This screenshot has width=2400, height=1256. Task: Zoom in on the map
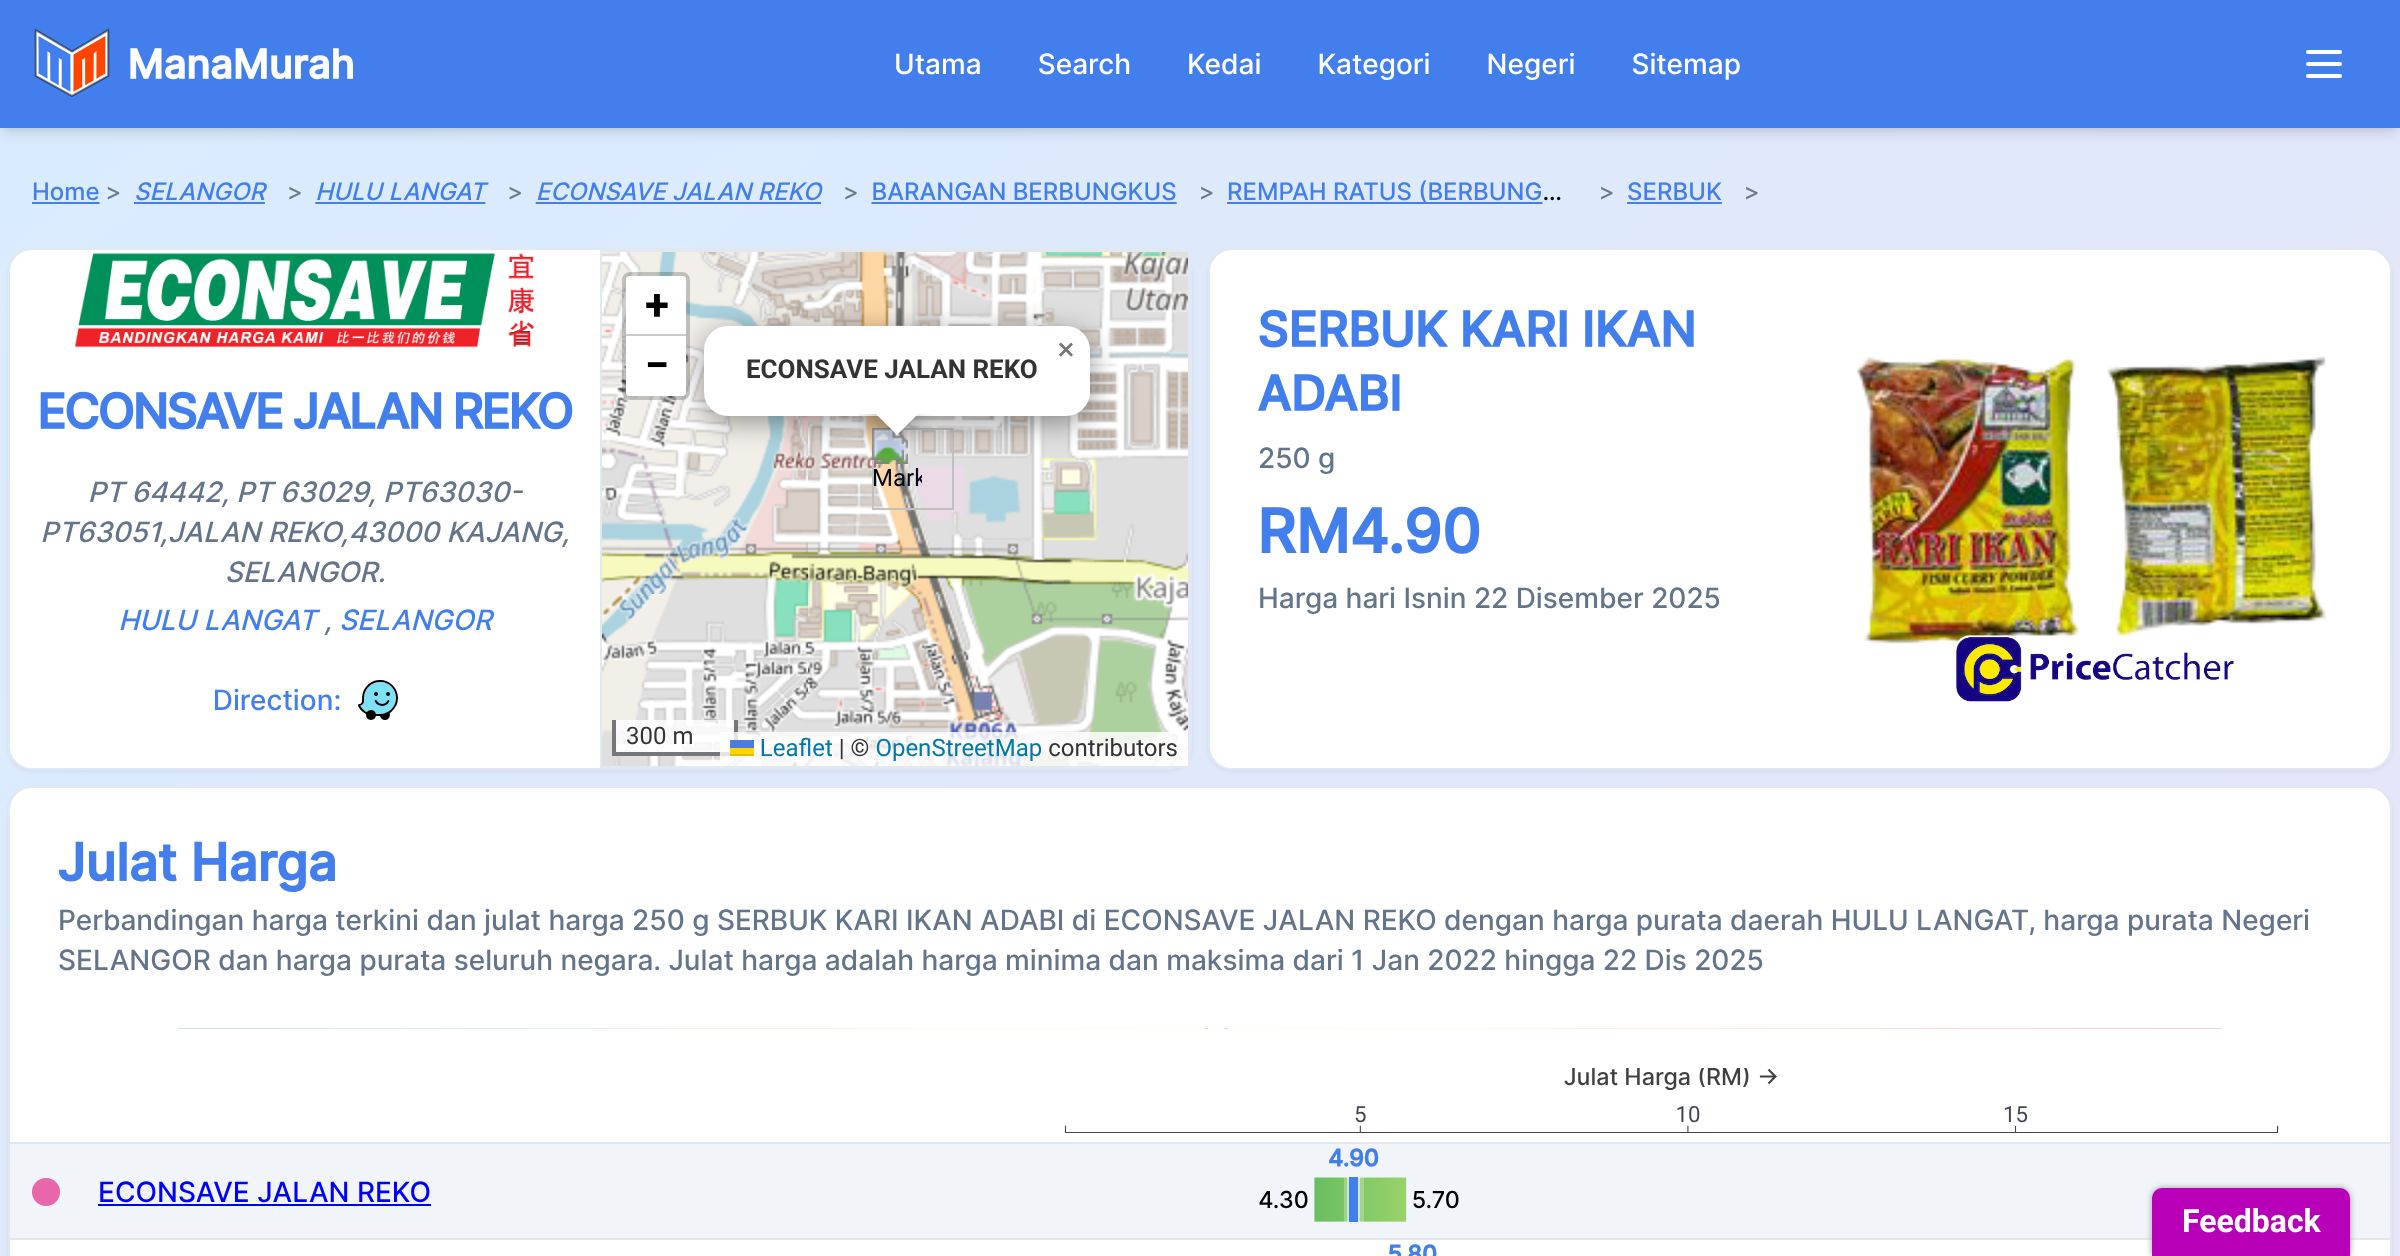656,305
